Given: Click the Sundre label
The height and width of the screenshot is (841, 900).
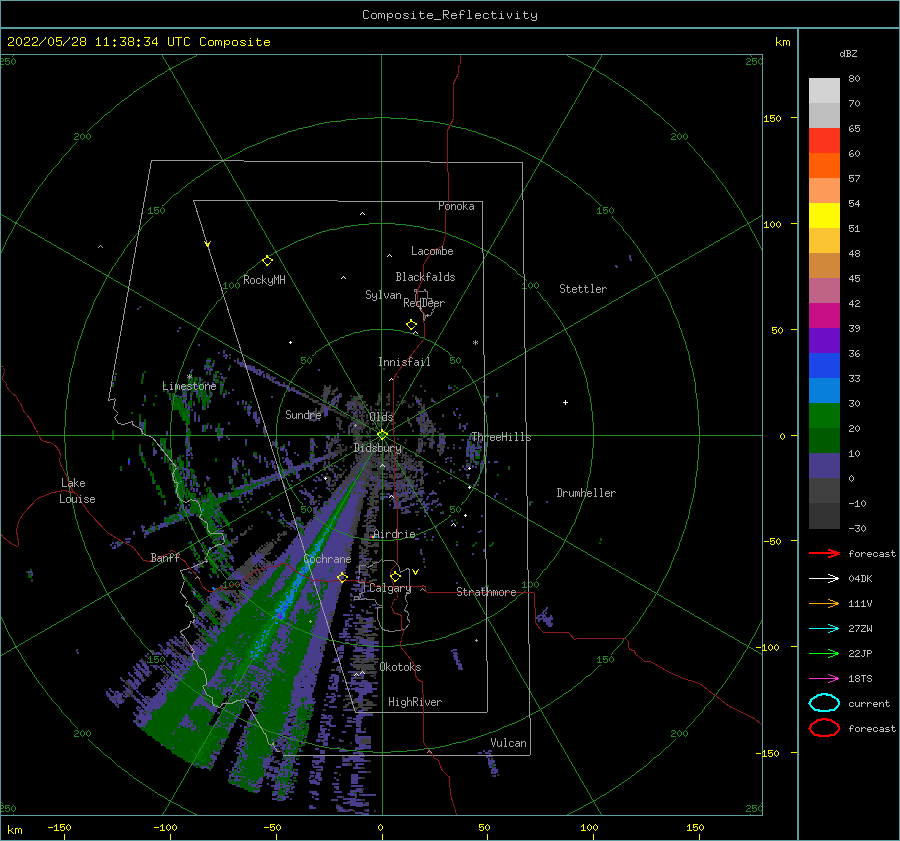Looking at the screenshot, I should click(x=303, y=414).
